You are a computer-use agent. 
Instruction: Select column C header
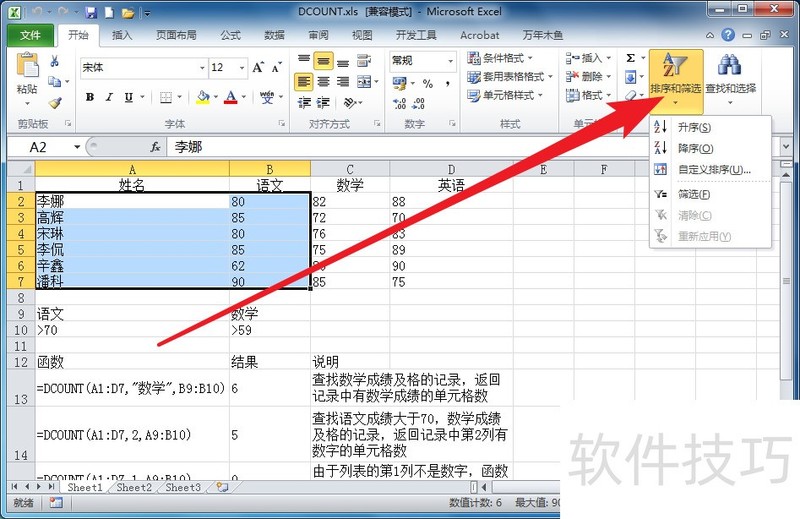350,169
